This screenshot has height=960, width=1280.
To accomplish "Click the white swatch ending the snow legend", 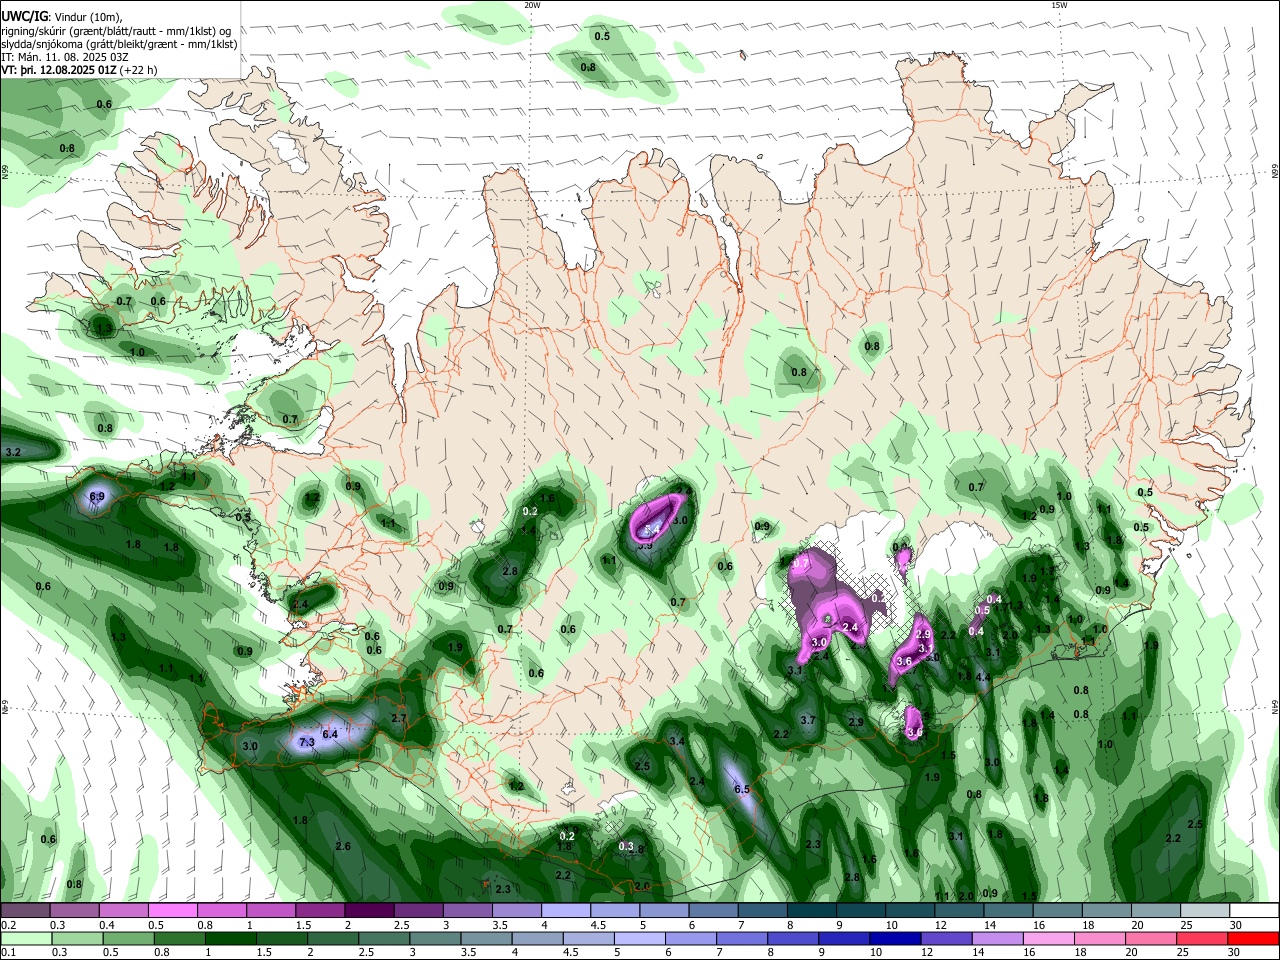I will coord(1256,911).
